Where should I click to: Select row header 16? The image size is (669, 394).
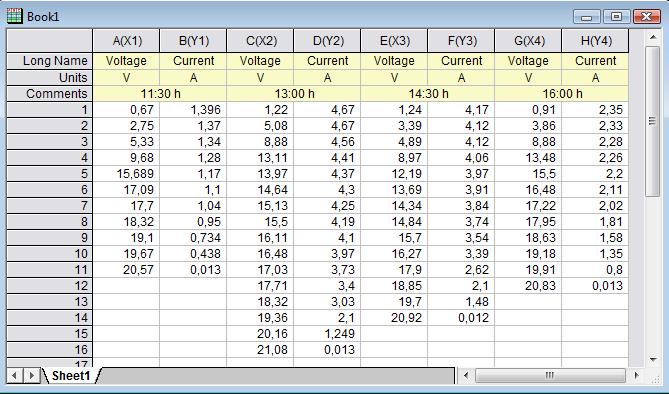pos(49,350)
